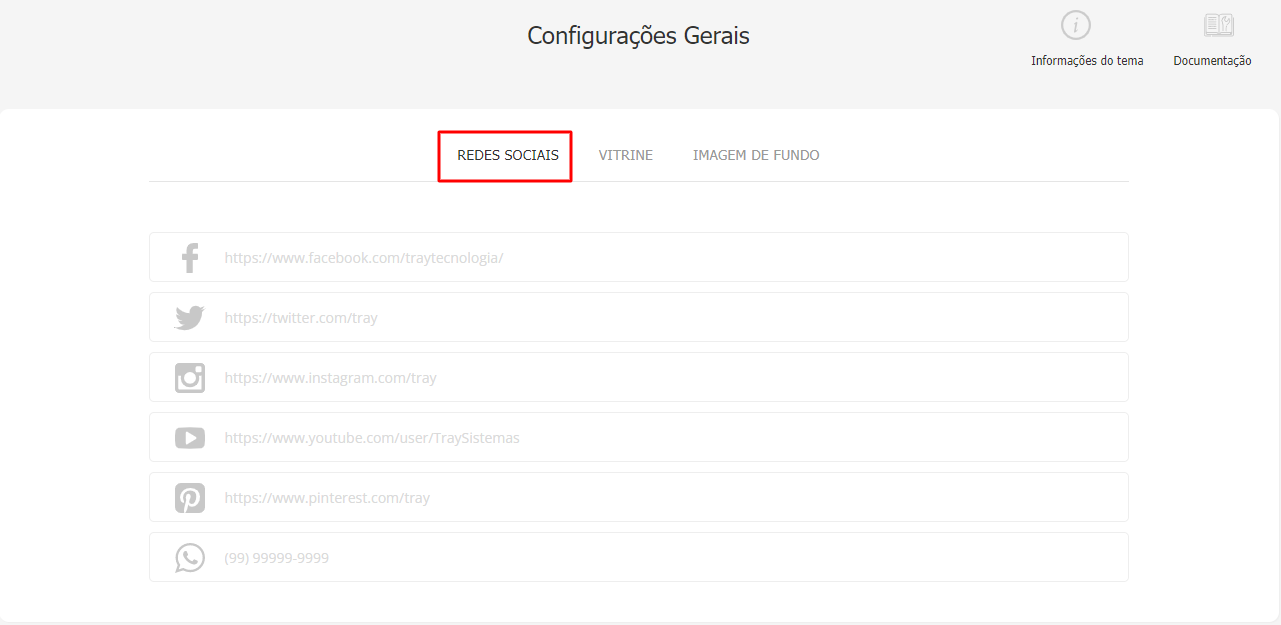Open the Imagem de Fundo tab

[756, 155]
